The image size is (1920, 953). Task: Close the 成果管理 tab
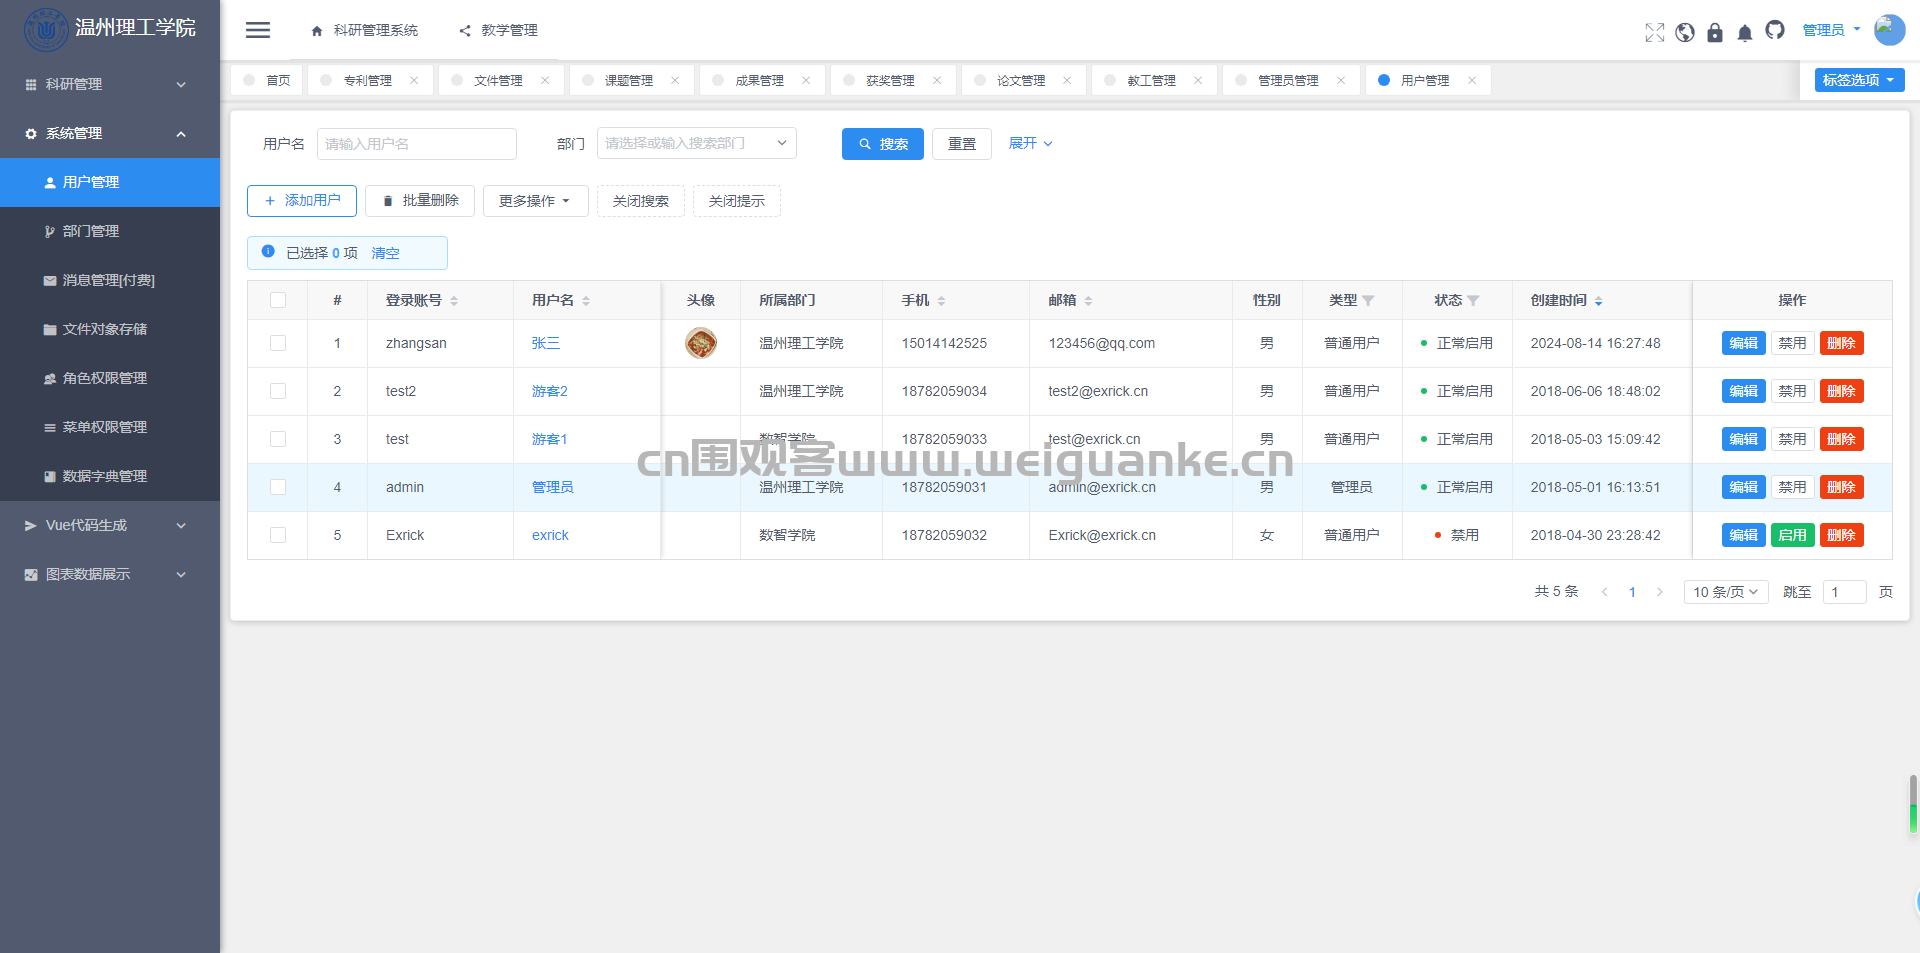click(806, 80)
